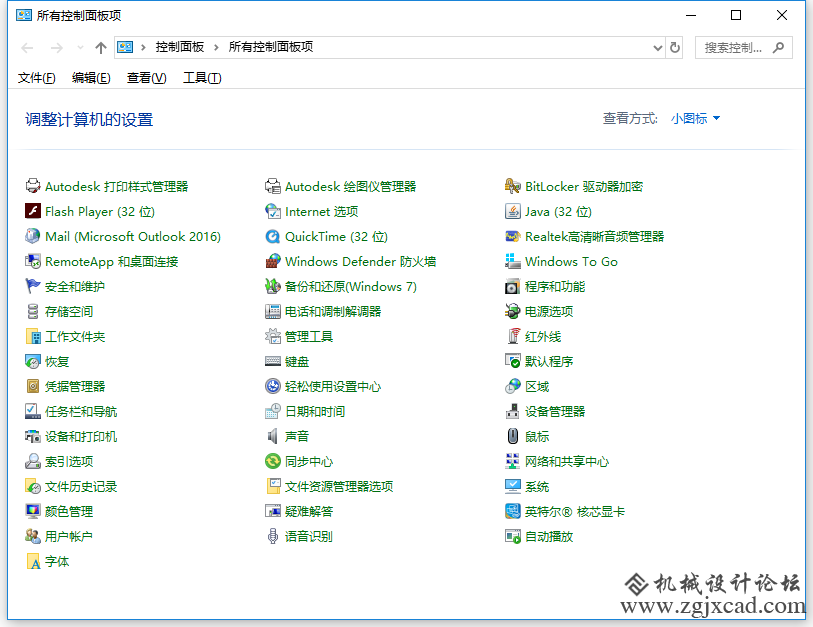Open the 设备管理器 link
Image resolution: width=813 pixels, height=627 pixels.
(x=555, y=411)
